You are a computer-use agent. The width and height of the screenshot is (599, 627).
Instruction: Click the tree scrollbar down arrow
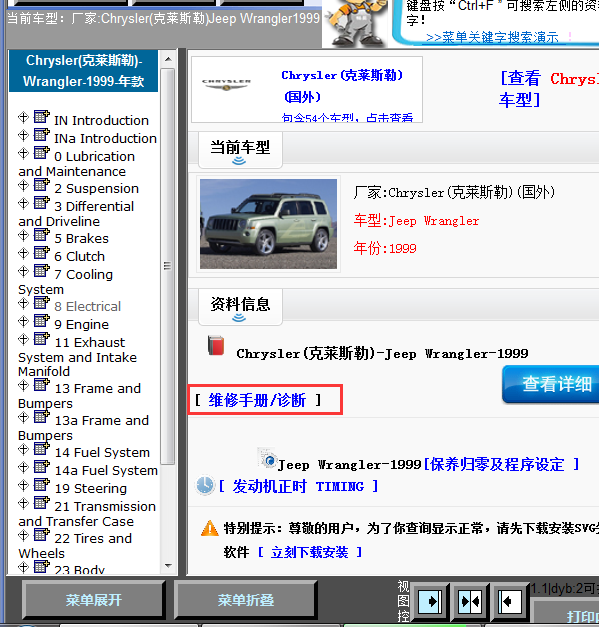(x=168, y=565)
